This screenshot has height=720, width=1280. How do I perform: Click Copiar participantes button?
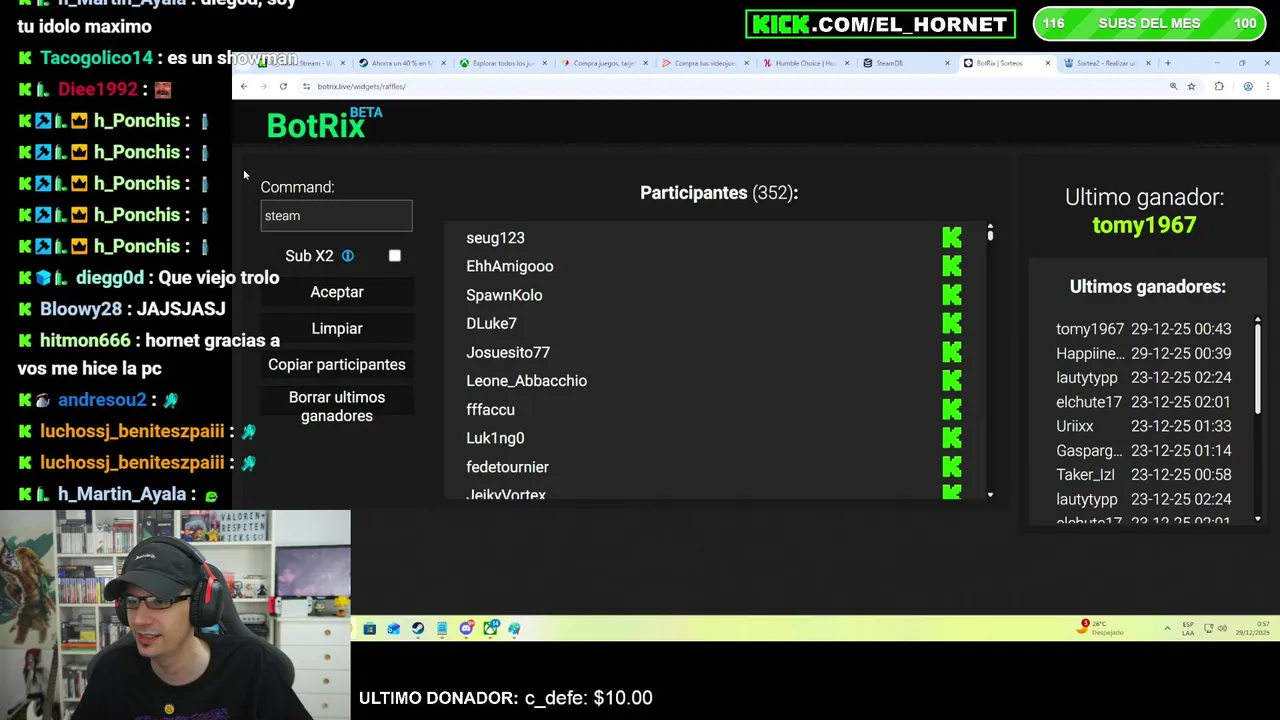coord(337,365)
